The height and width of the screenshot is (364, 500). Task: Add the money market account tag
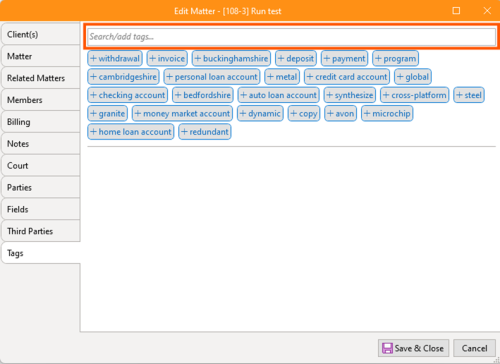182,114
